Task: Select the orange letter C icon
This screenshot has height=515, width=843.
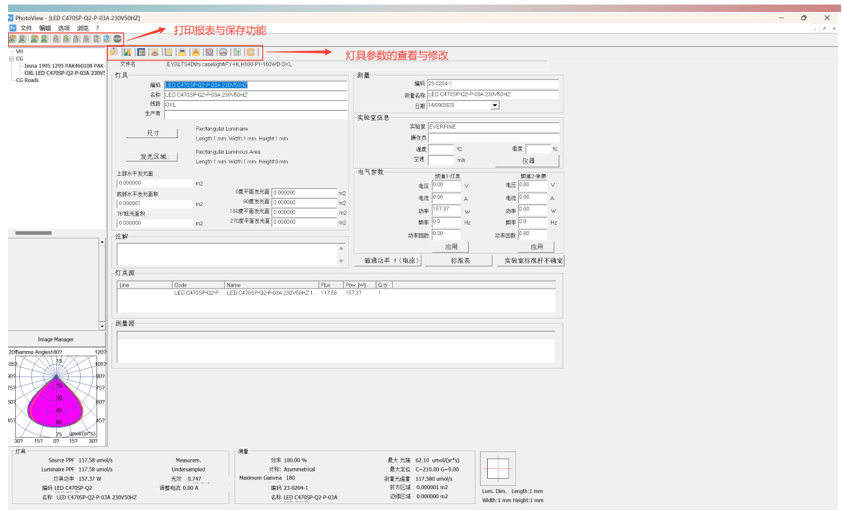Action: [251, 52]
